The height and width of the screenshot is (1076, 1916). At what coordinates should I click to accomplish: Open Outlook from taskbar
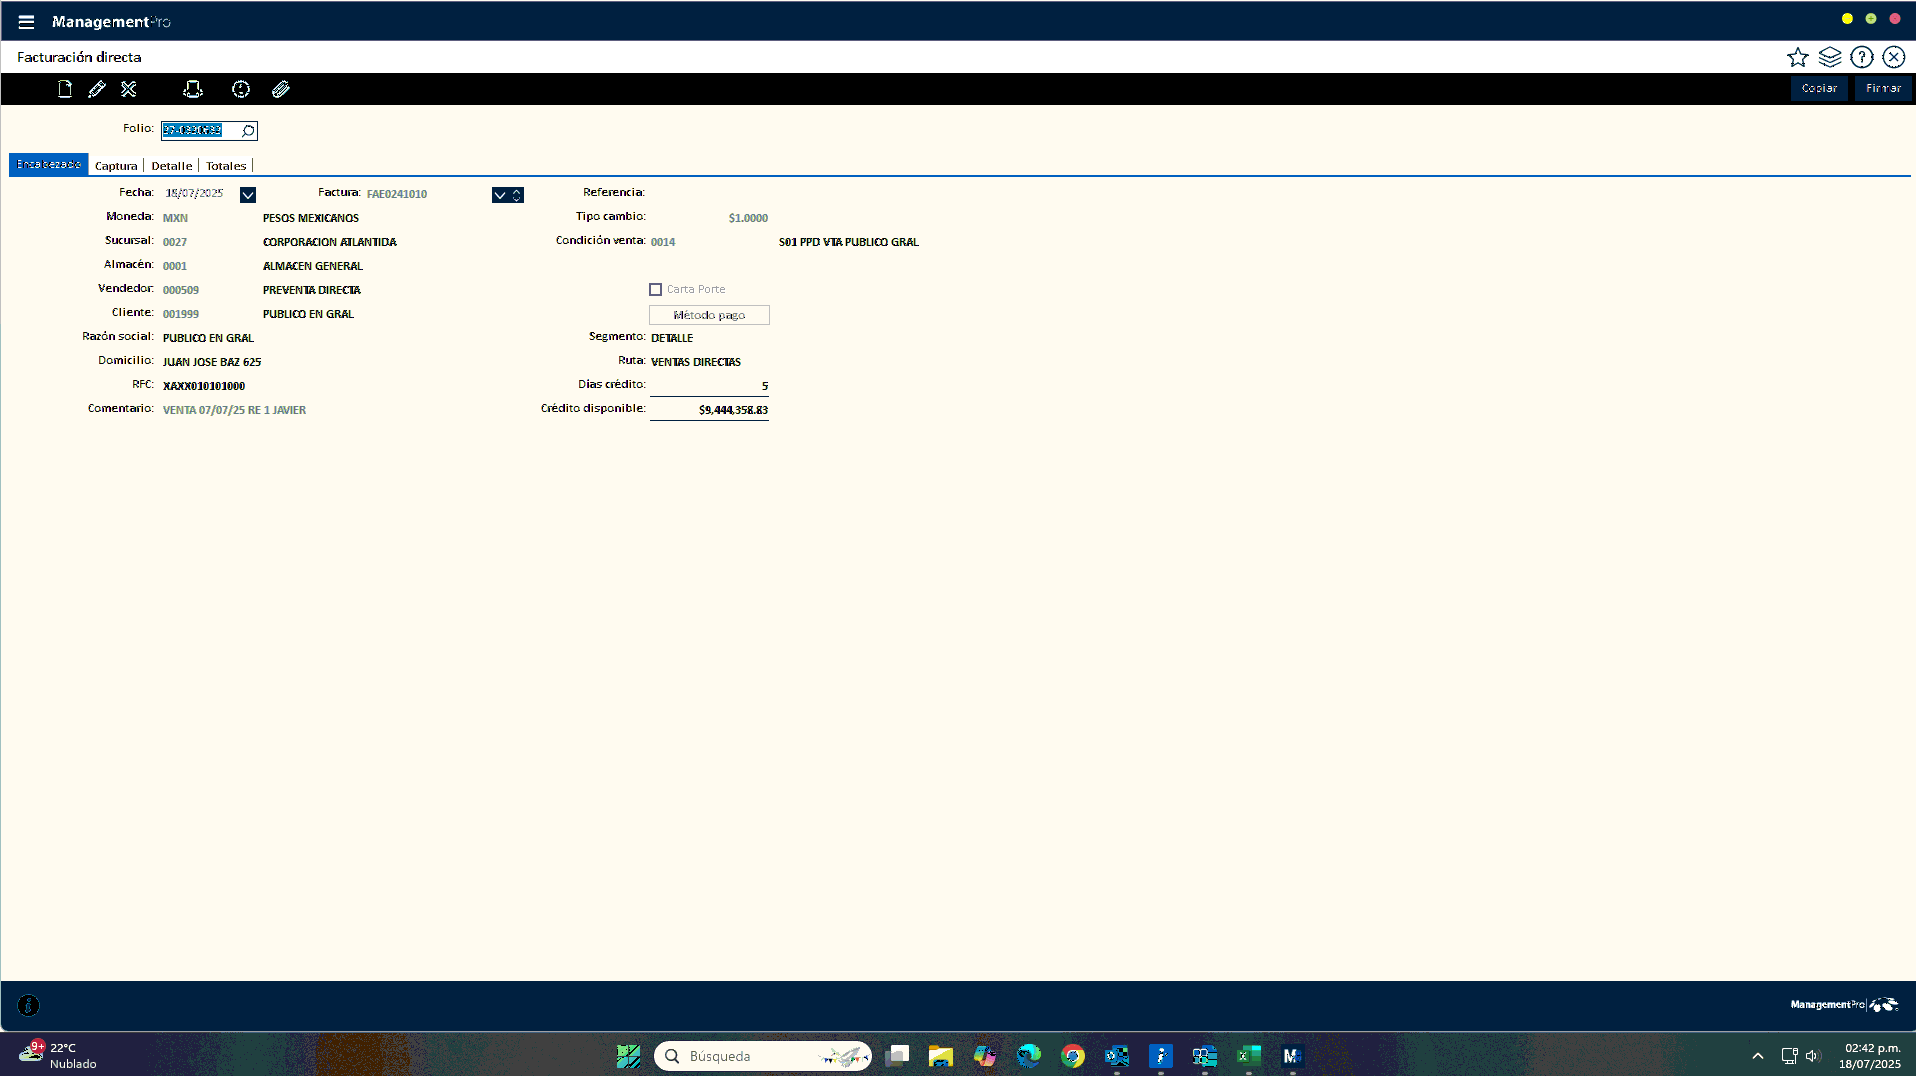point(1117,1056)
